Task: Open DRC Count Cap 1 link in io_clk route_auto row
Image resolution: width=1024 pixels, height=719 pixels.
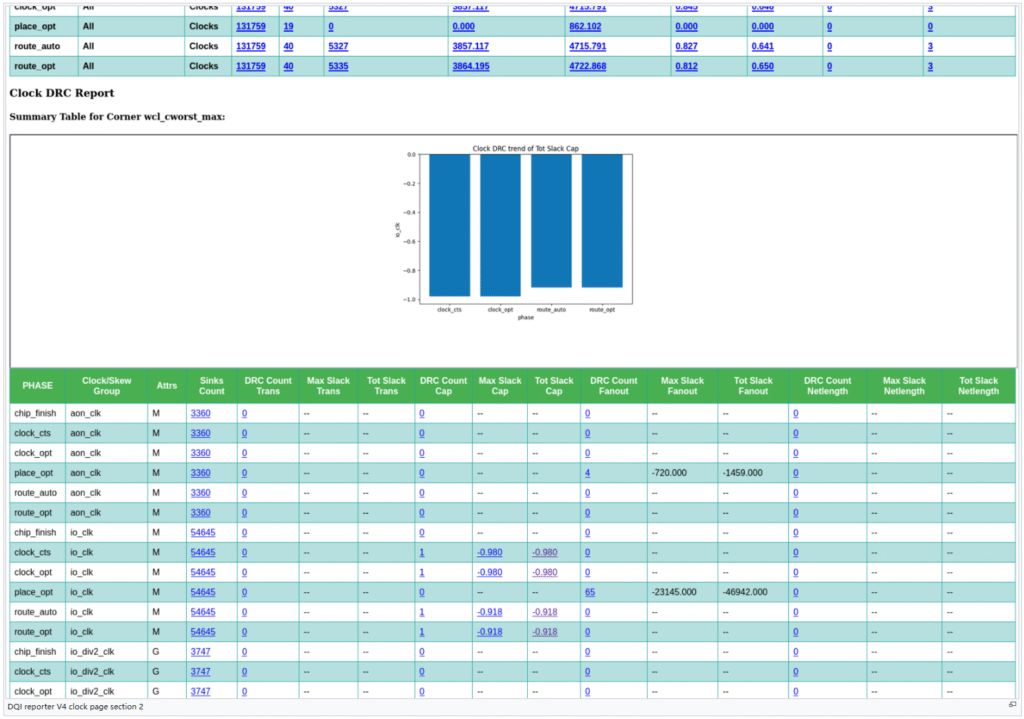Action: (x=422, y=612)
